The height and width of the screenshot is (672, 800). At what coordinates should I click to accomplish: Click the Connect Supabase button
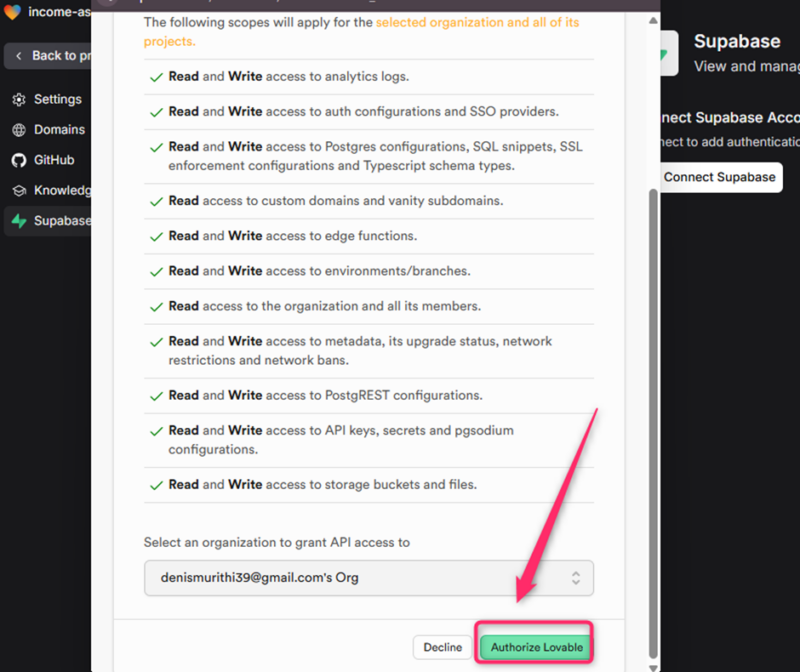[x=719, y=177]
